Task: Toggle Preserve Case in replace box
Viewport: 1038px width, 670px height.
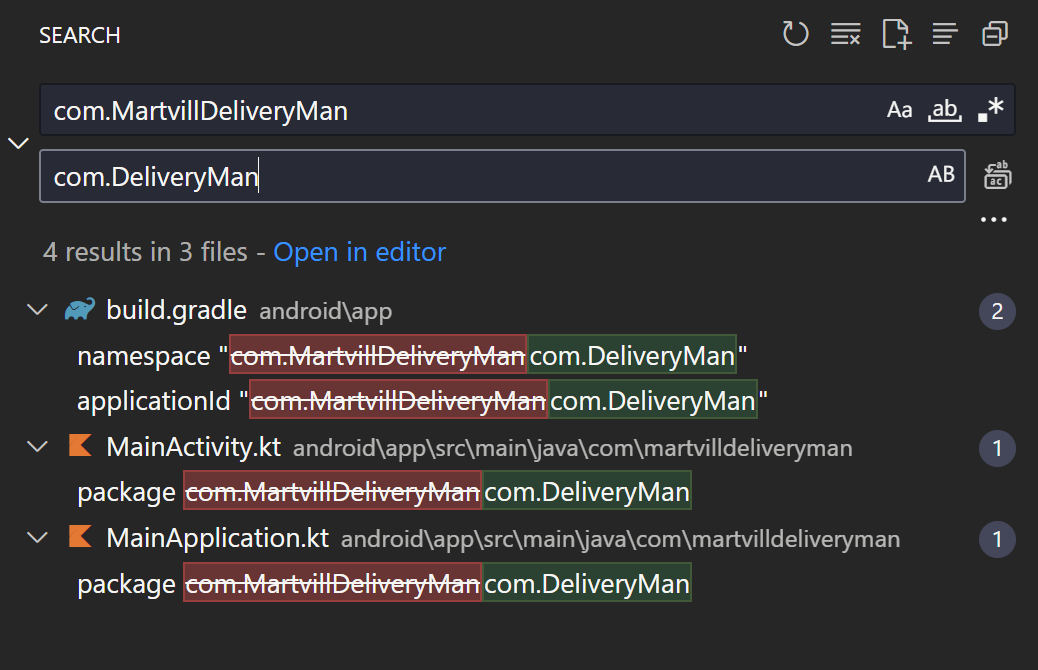Action: 941,175
